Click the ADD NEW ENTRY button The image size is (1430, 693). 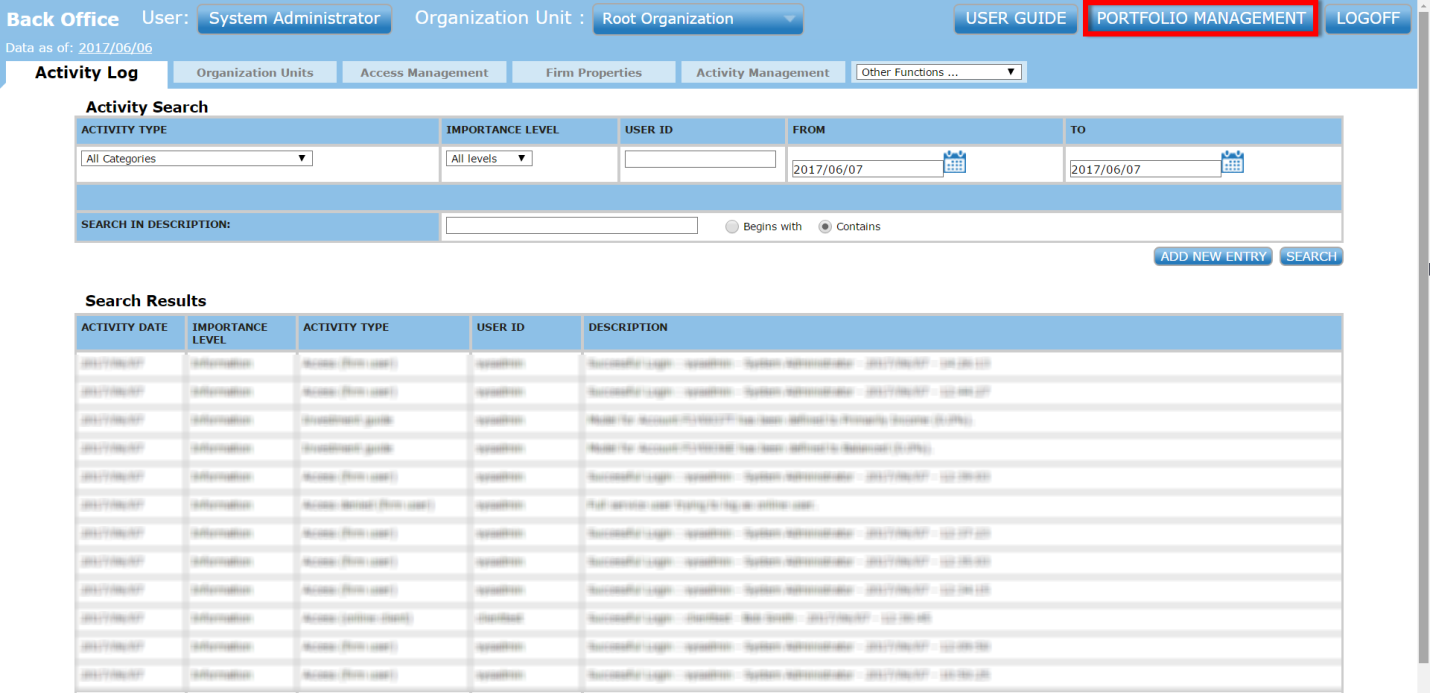pyautogui.click(x=1212, y=256)
